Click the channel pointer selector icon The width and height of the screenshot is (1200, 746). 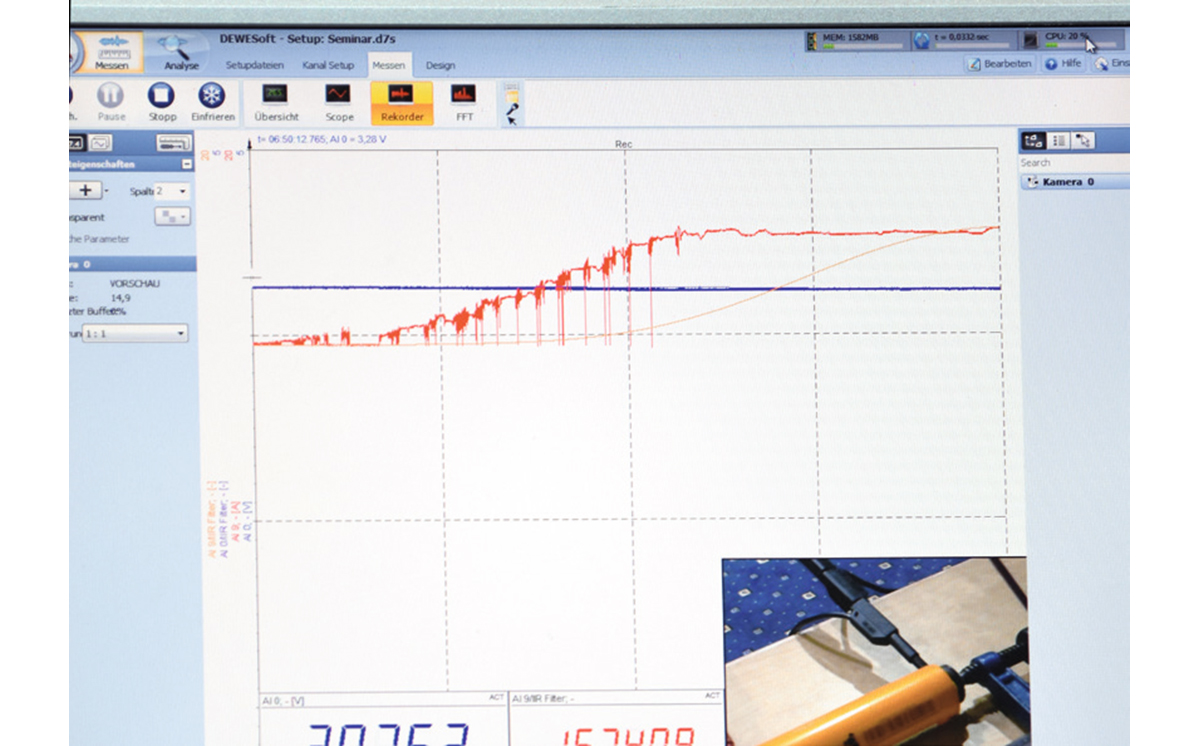[1083, 141]
